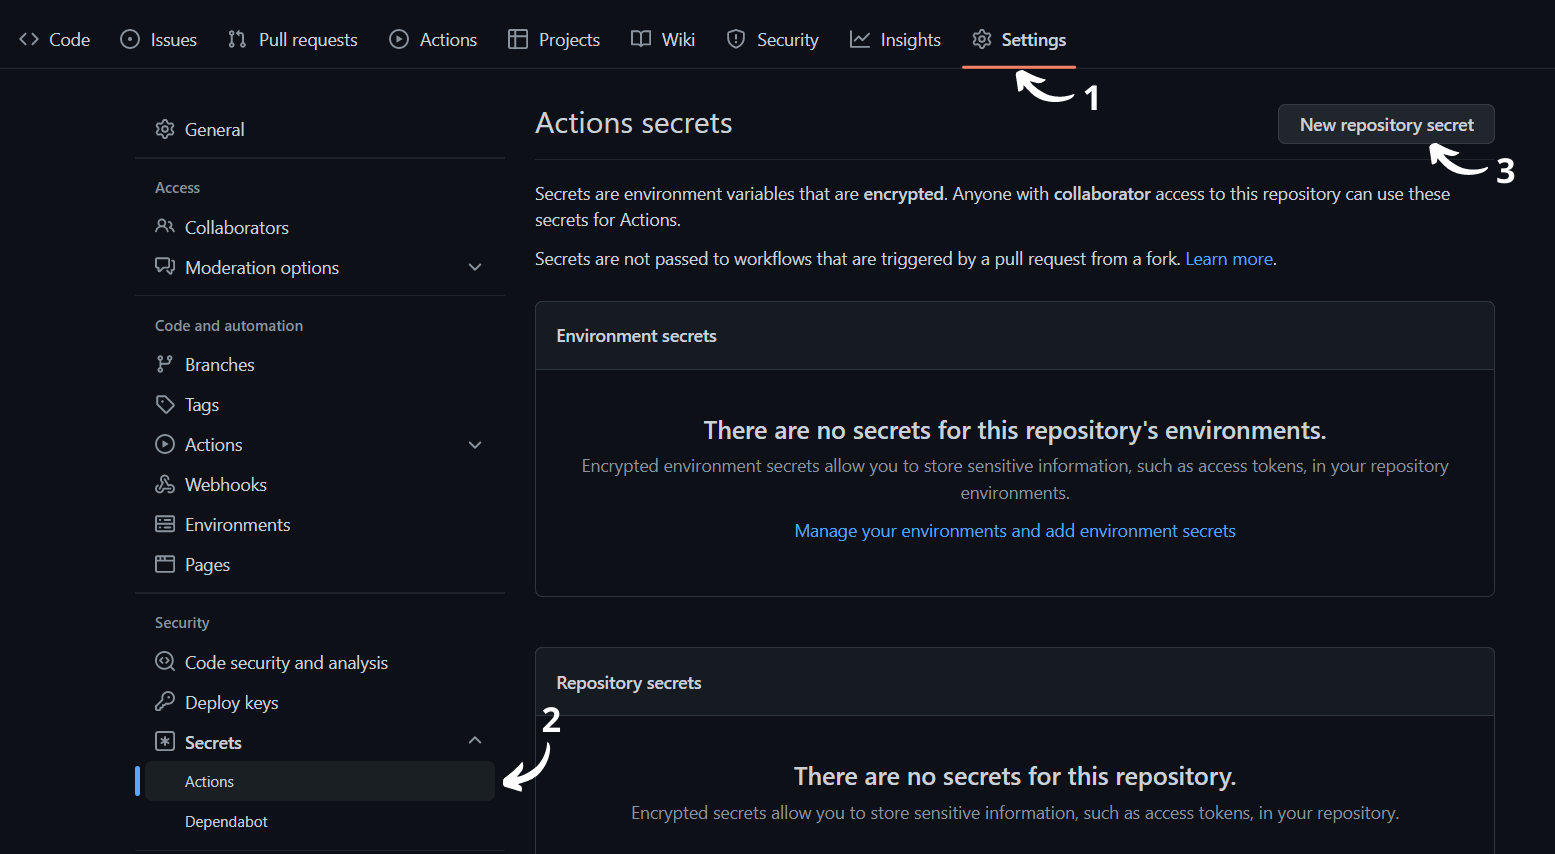The width and height of the screenshot is (1555, 854).
Task: Click the General gear icon in sidebar
Action: click(x=165, y=129)
